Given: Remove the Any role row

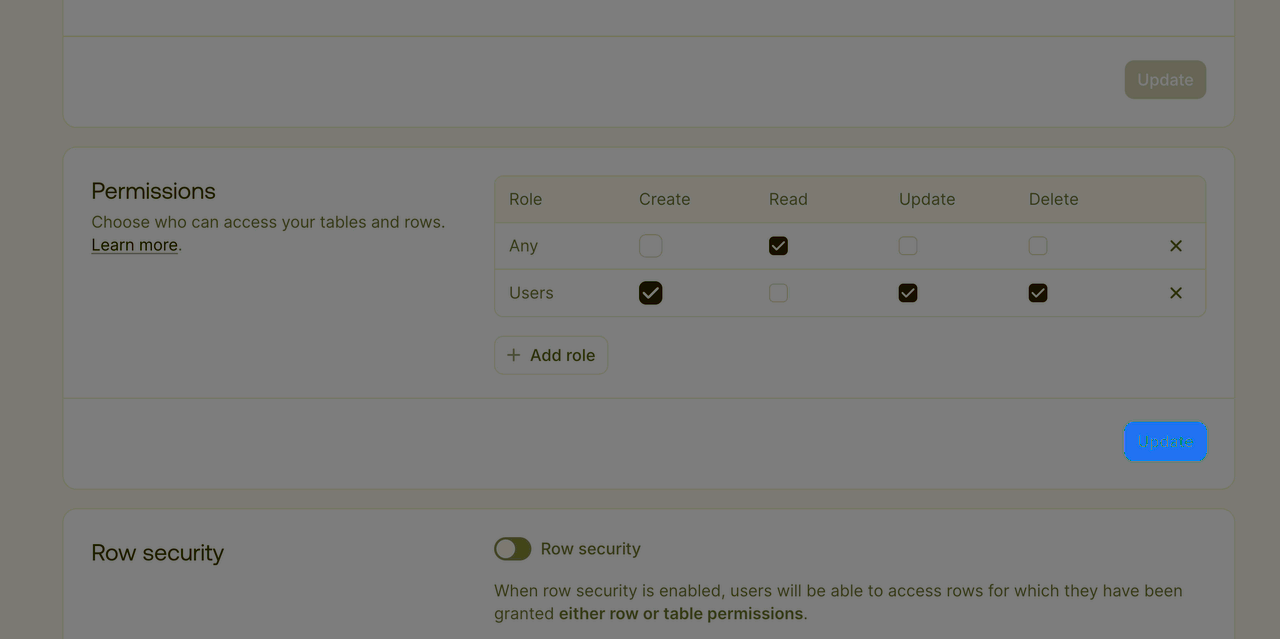Looking at the screenshot, I should pos(1176,245).
